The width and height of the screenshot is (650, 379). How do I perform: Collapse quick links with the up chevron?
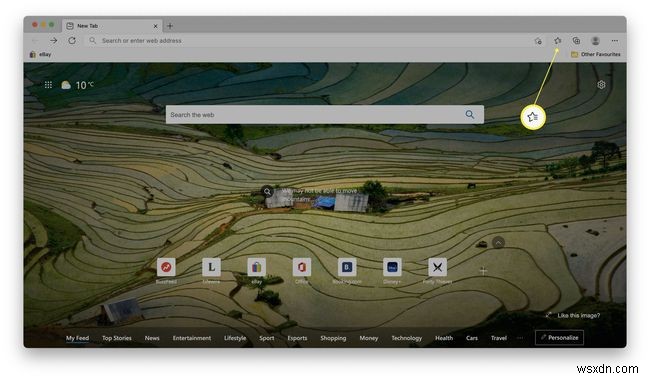point(498,242)
